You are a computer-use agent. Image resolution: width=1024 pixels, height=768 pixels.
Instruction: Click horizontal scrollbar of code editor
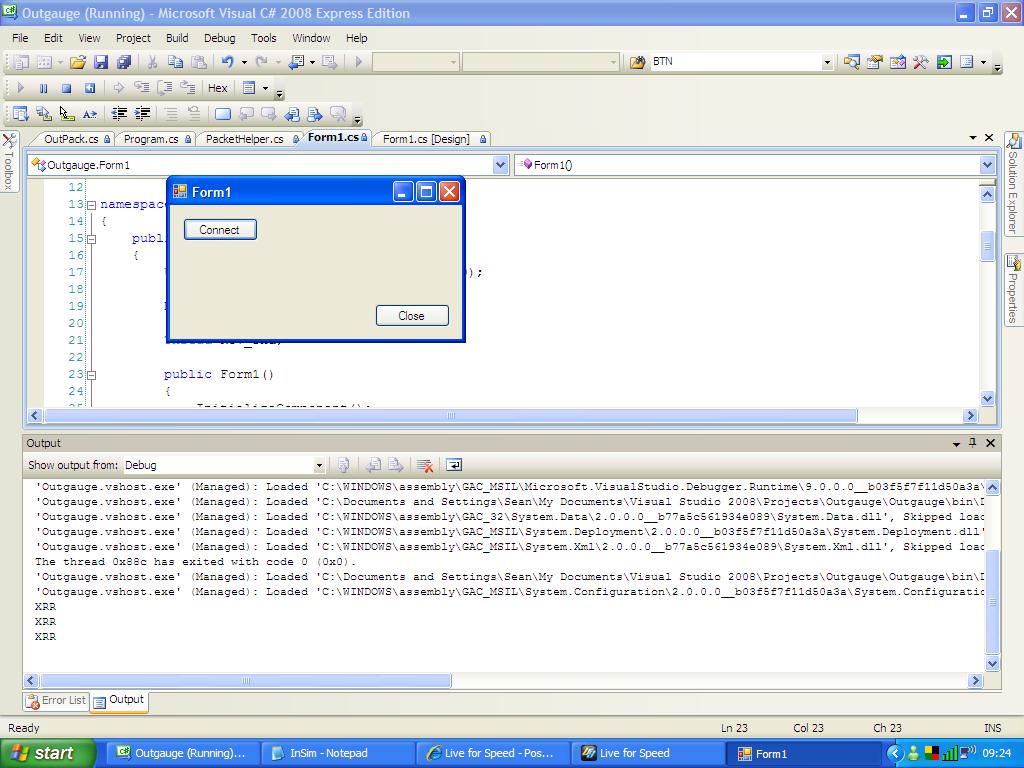(450, 415)
